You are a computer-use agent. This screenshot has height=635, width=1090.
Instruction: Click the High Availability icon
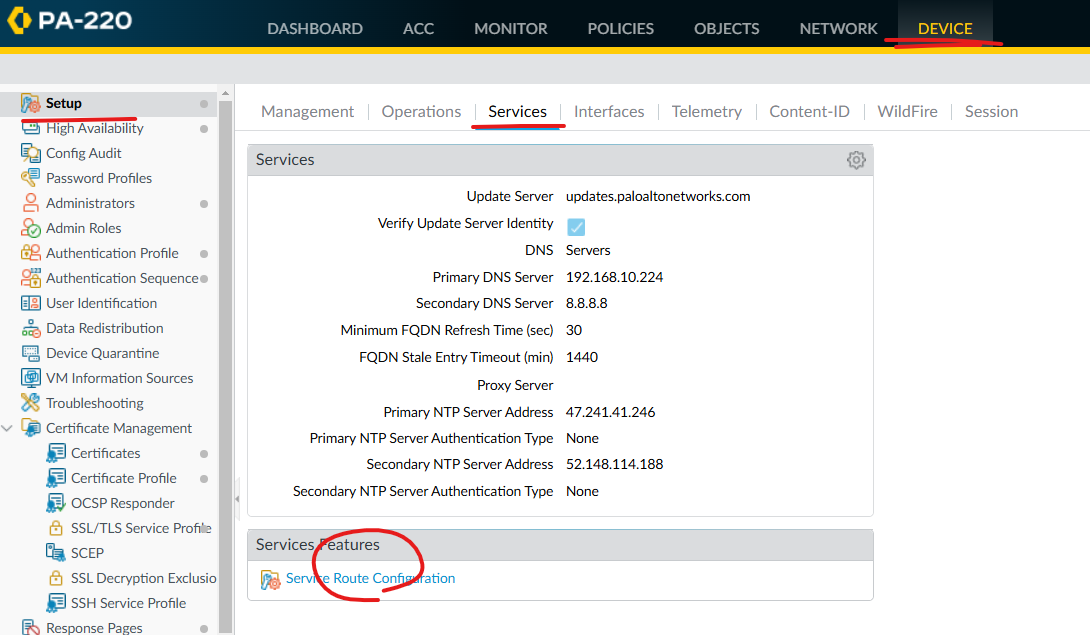click(31, 129)
